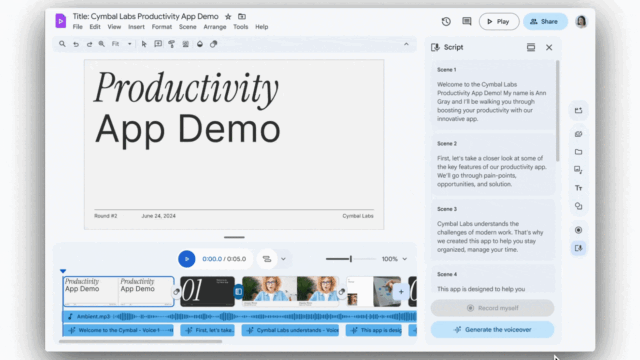The height and width of the screenshot is (360, 640).
Task: Open the version history clock icon
Action: coord(446,22)
